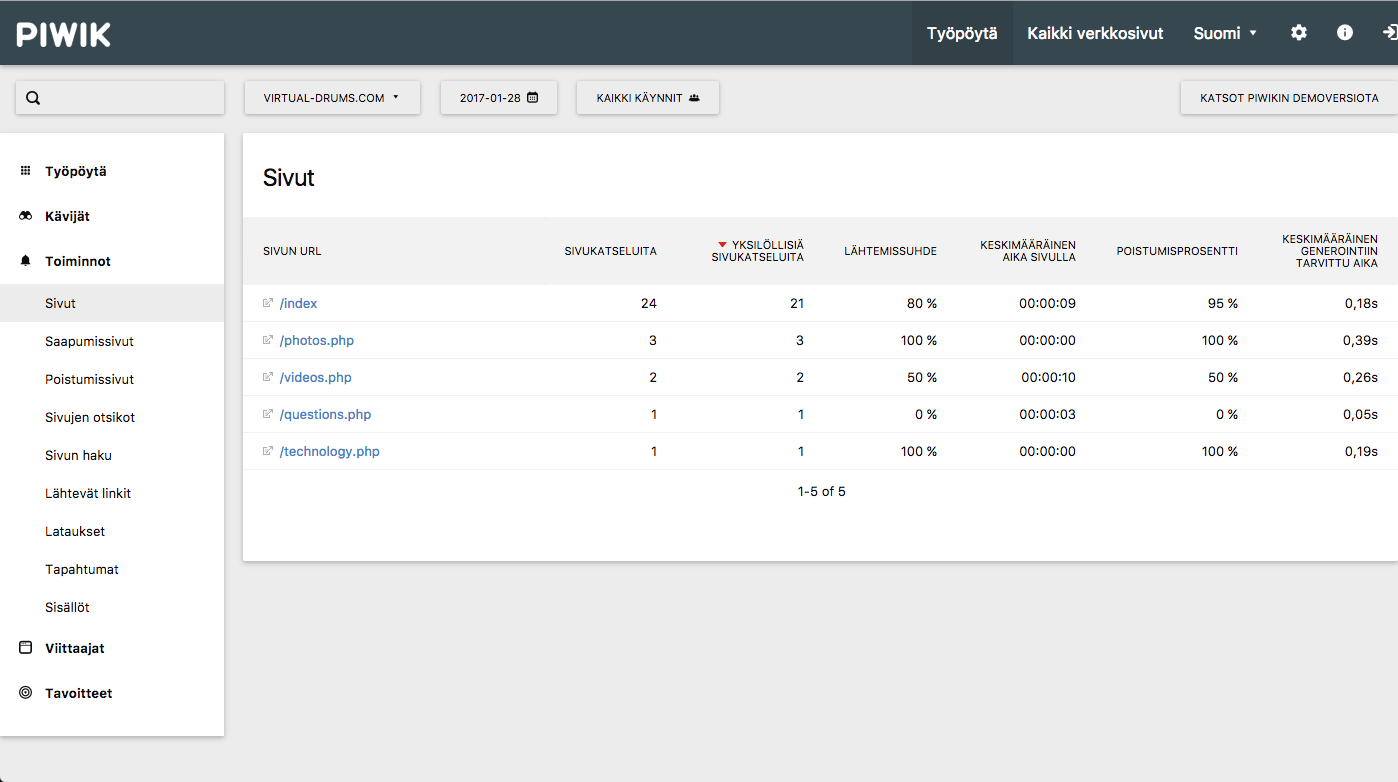Click the sign-in arrow icon
The height and width of the screenshot is (782, 1398).
tap(1390, 33)
